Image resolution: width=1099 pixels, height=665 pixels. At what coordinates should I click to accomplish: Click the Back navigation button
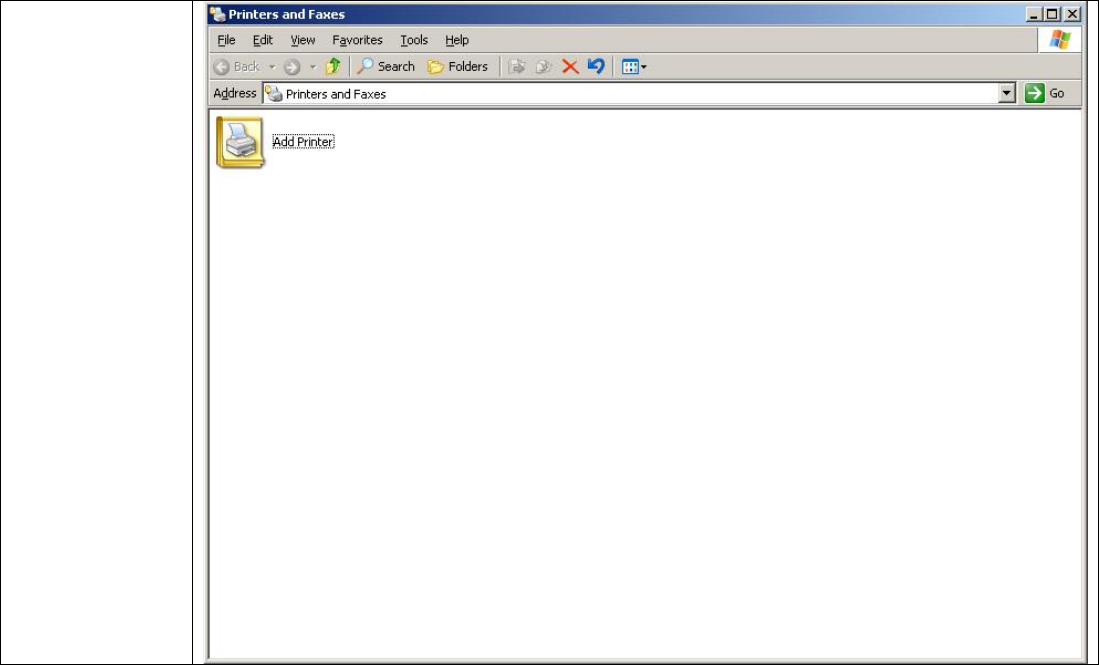(237, 67)
